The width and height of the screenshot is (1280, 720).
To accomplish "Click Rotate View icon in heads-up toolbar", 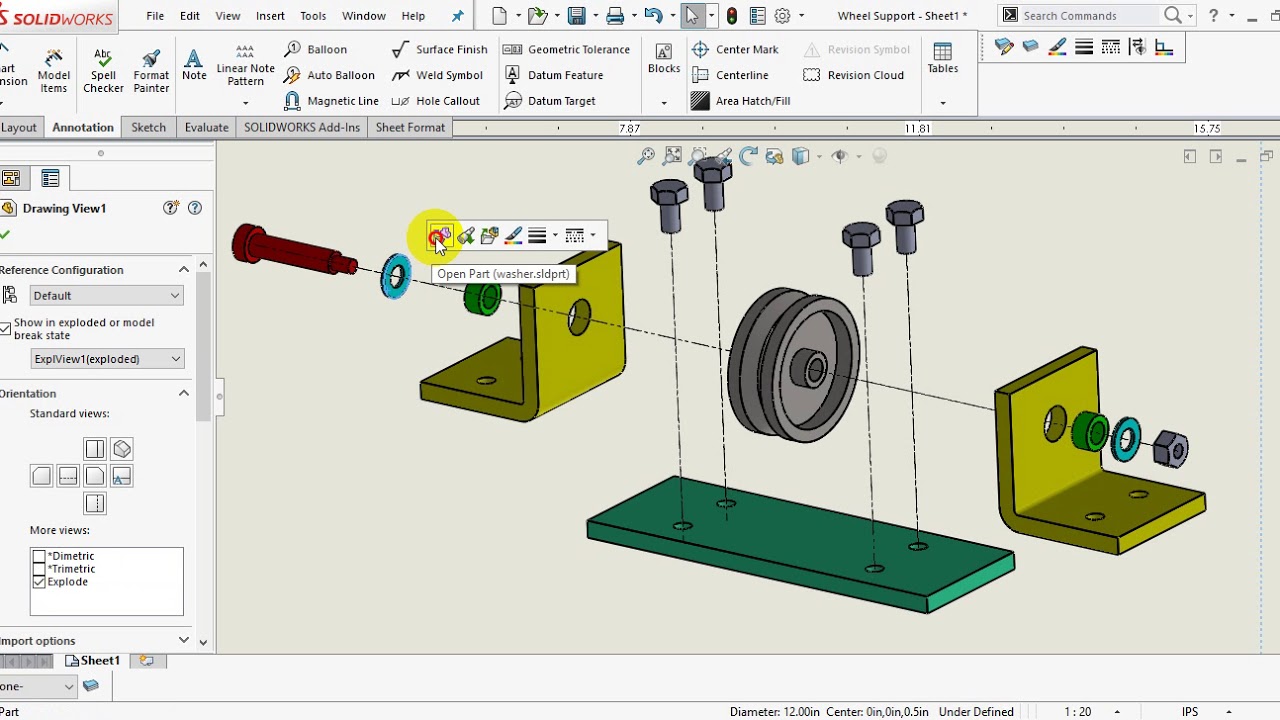I will pos(748,156).
